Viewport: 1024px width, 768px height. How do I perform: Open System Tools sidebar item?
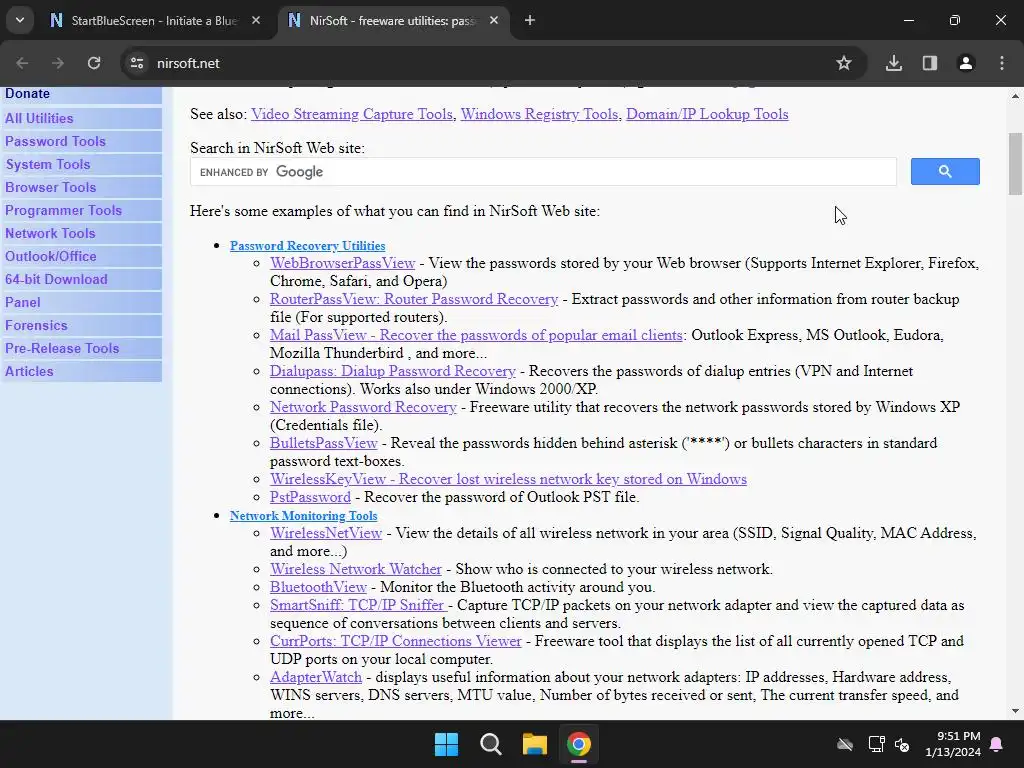point(48,165)
